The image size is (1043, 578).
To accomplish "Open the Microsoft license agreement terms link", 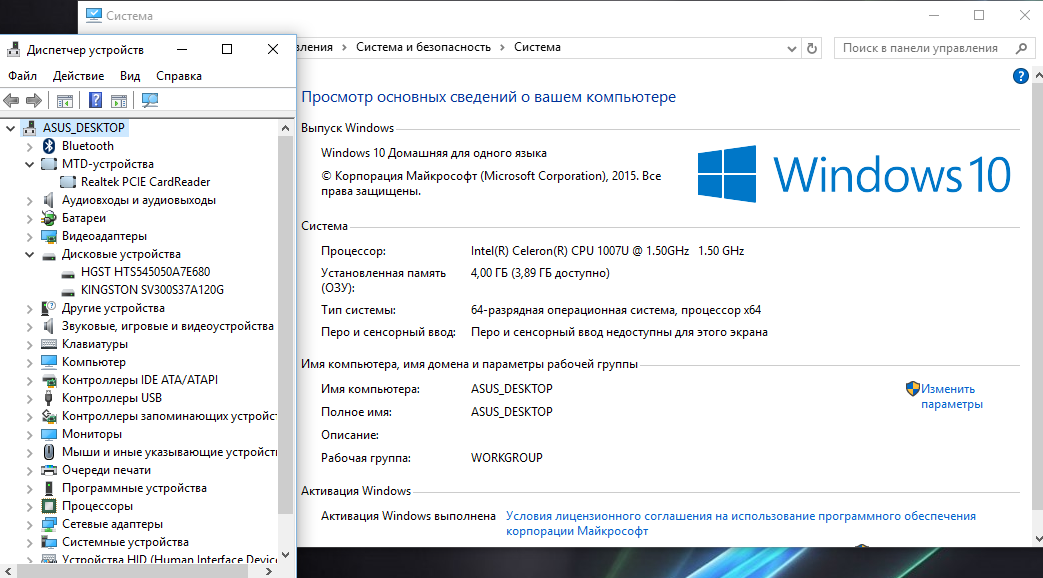I will coord(740,523).
